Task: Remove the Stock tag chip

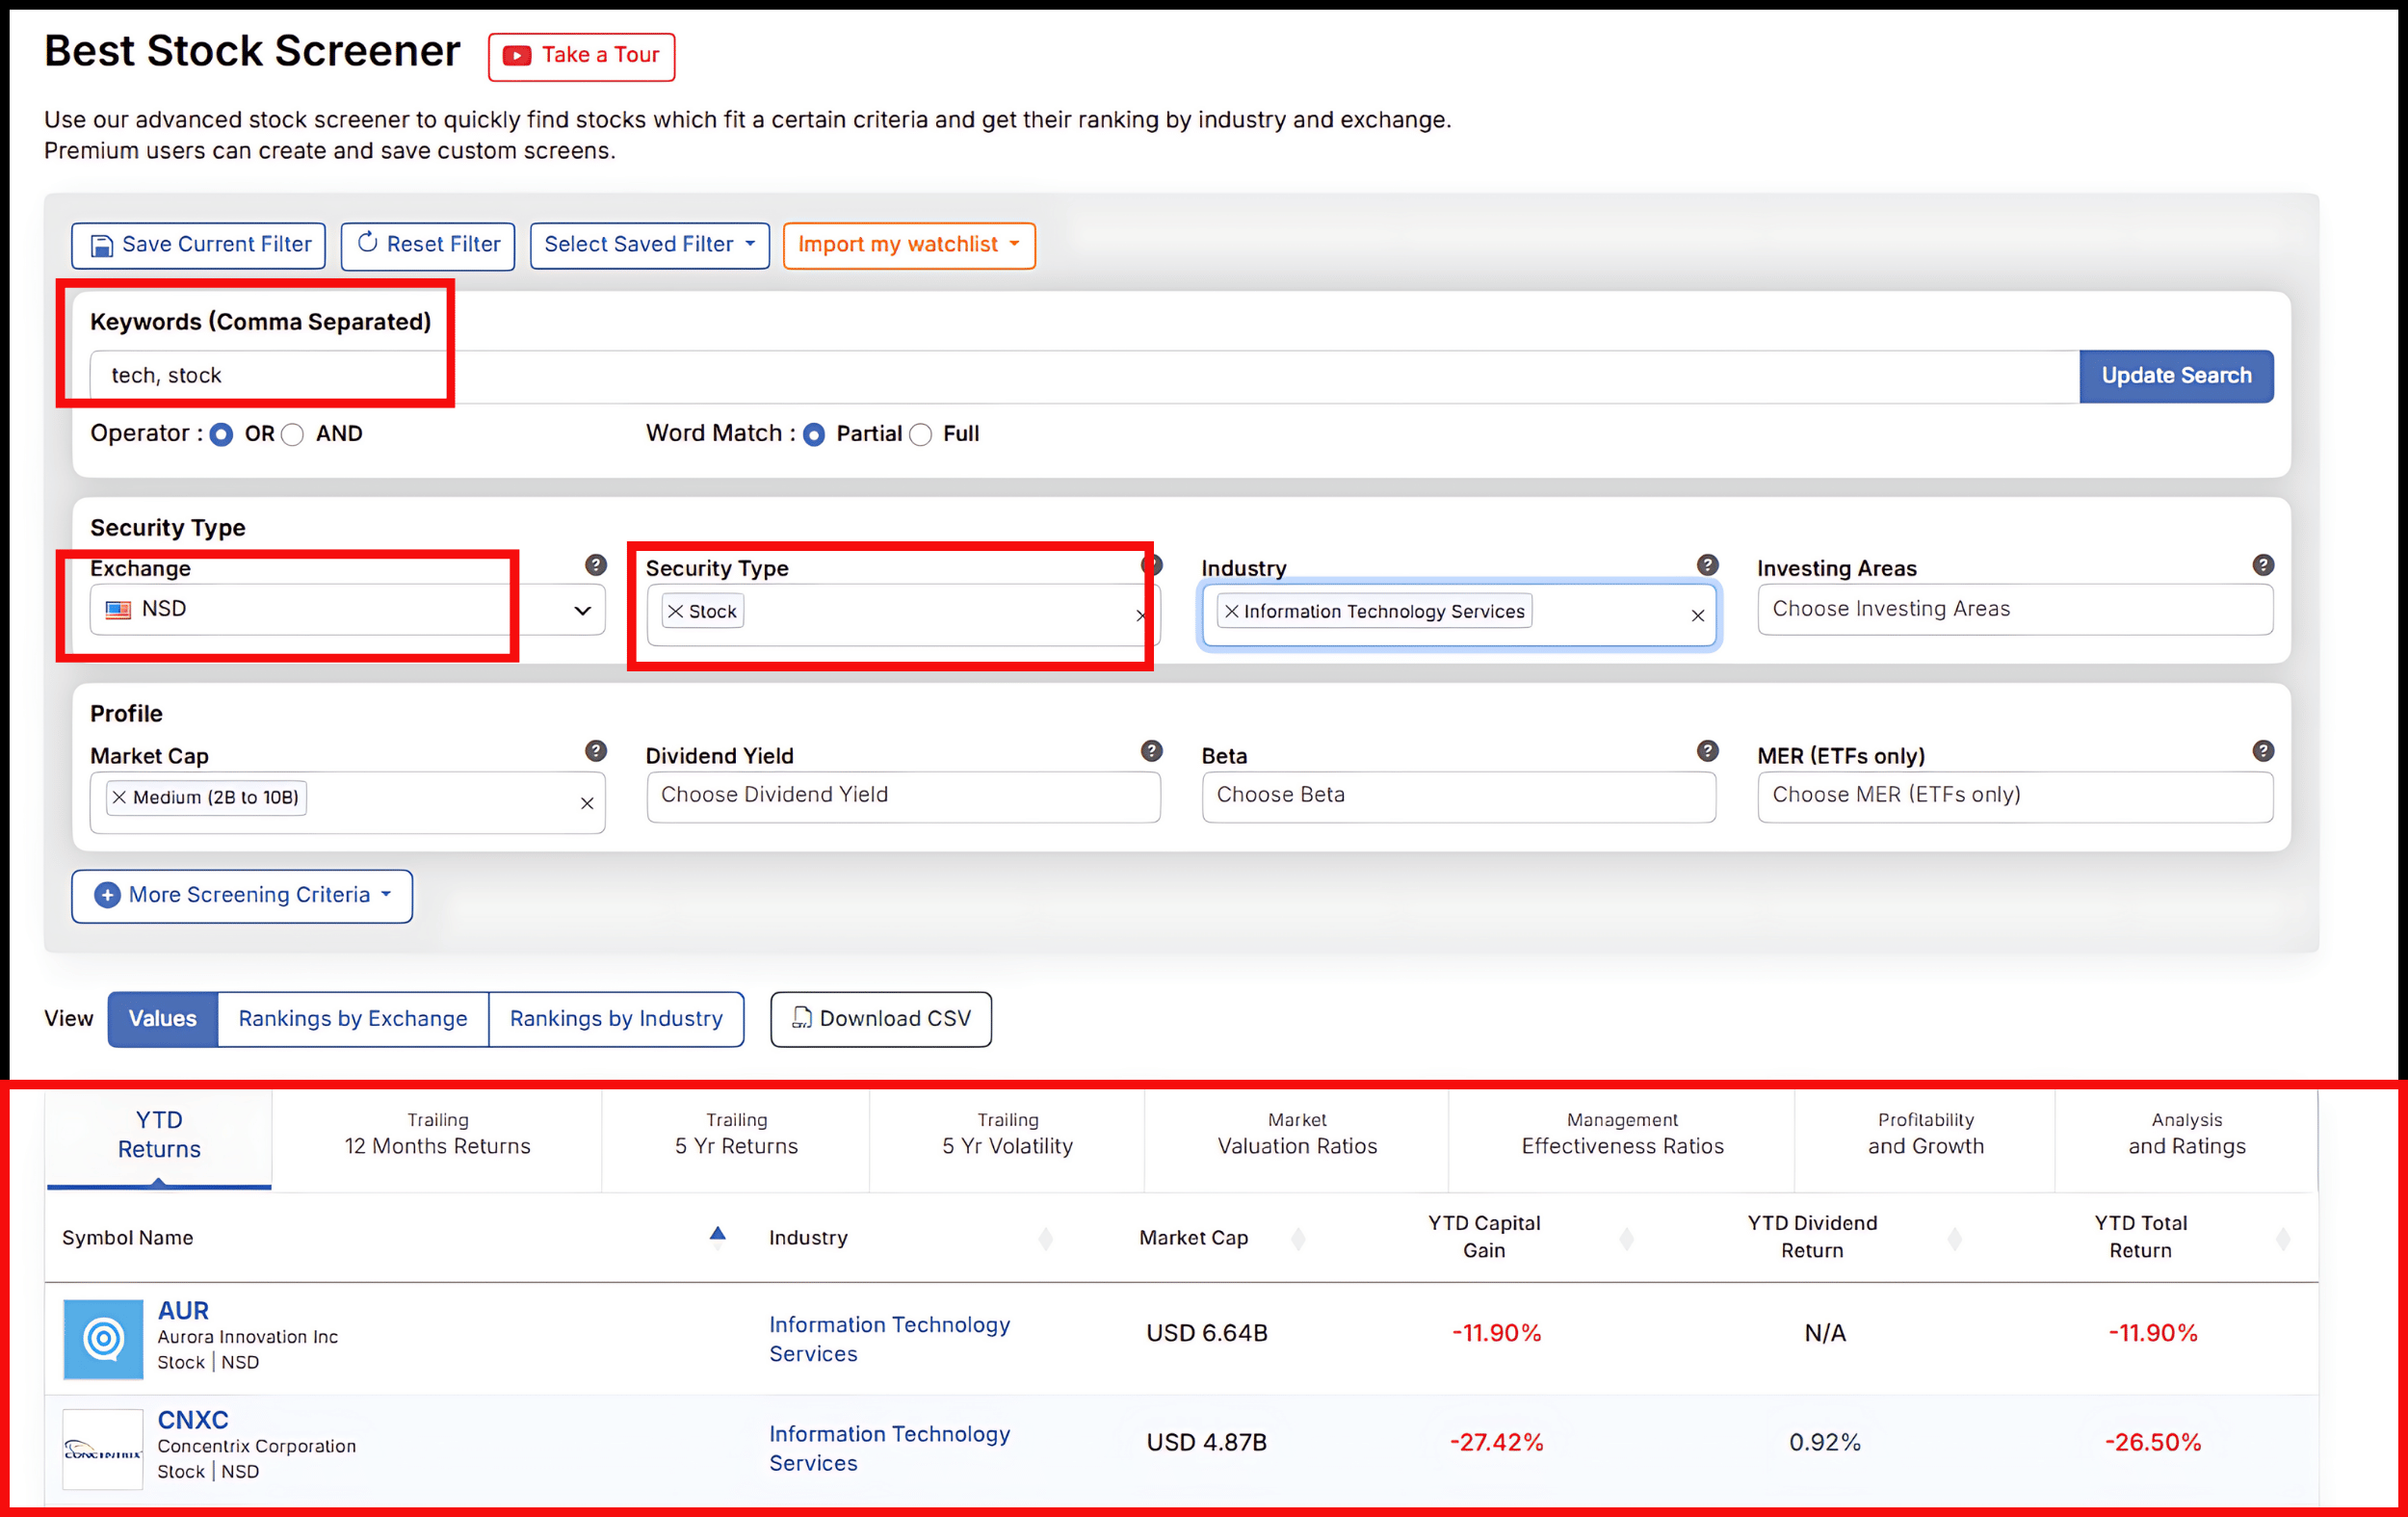Action: [x=676, y=611]
